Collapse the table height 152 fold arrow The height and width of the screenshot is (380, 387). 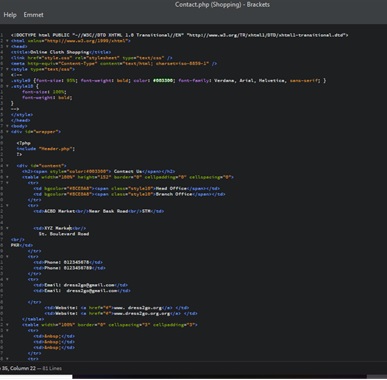7,177
